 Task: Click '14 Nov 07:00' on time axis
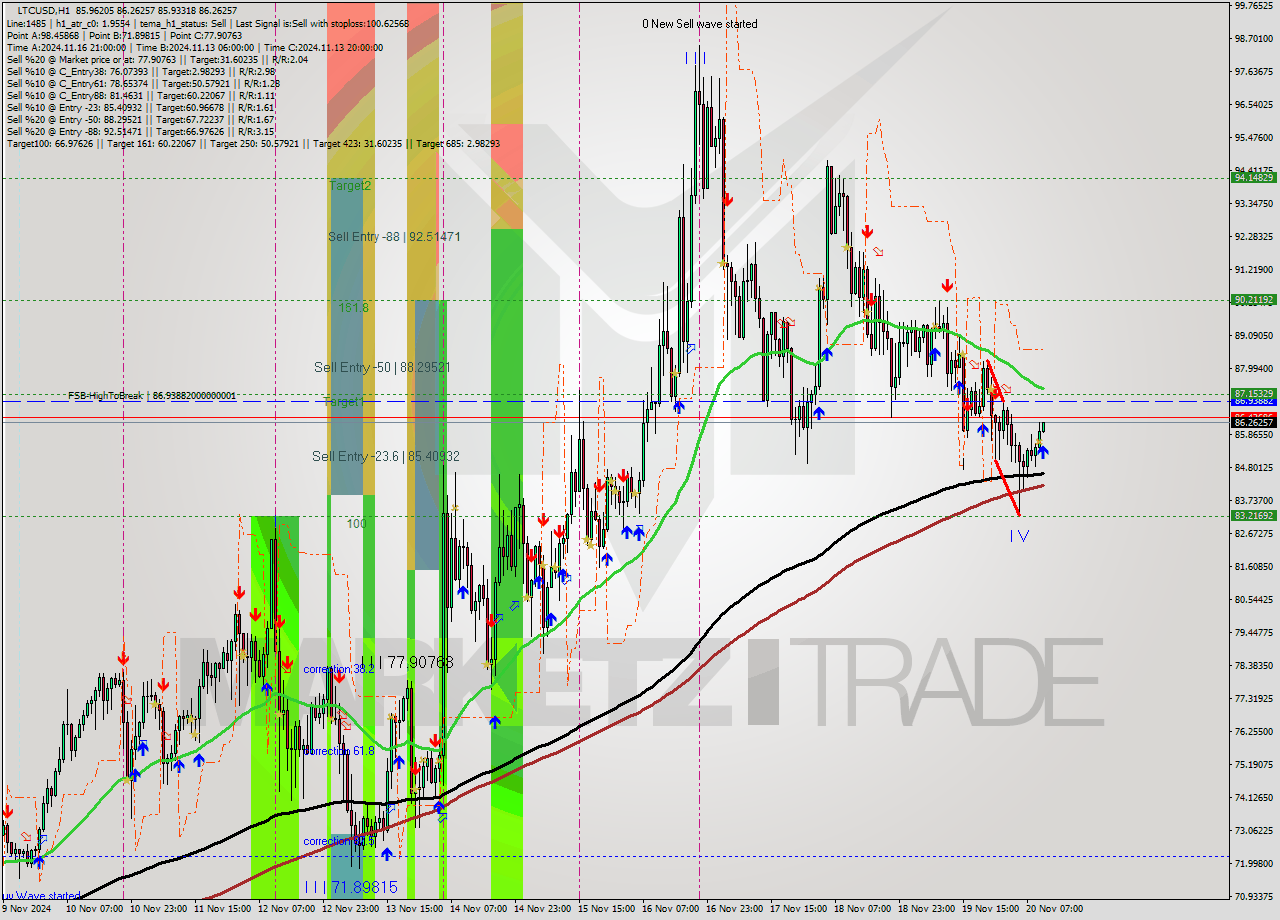click(x=478, y=909)
